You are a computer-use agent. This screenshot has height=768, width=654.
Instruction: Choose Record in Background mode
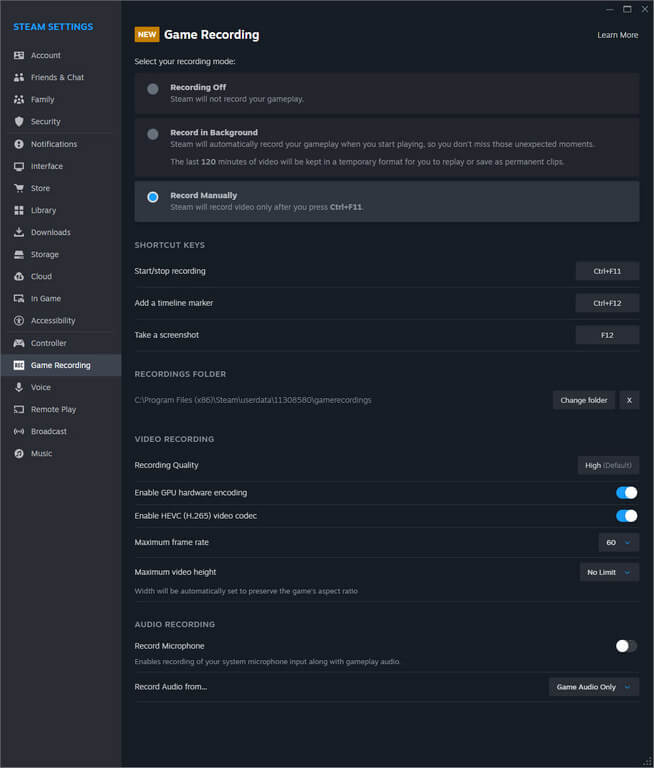point(153,134)
